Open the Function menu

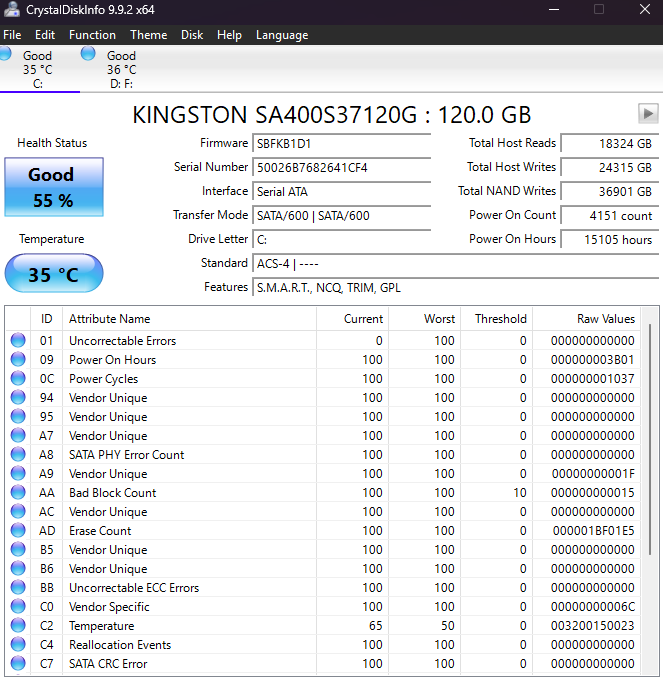click(92, 35)
